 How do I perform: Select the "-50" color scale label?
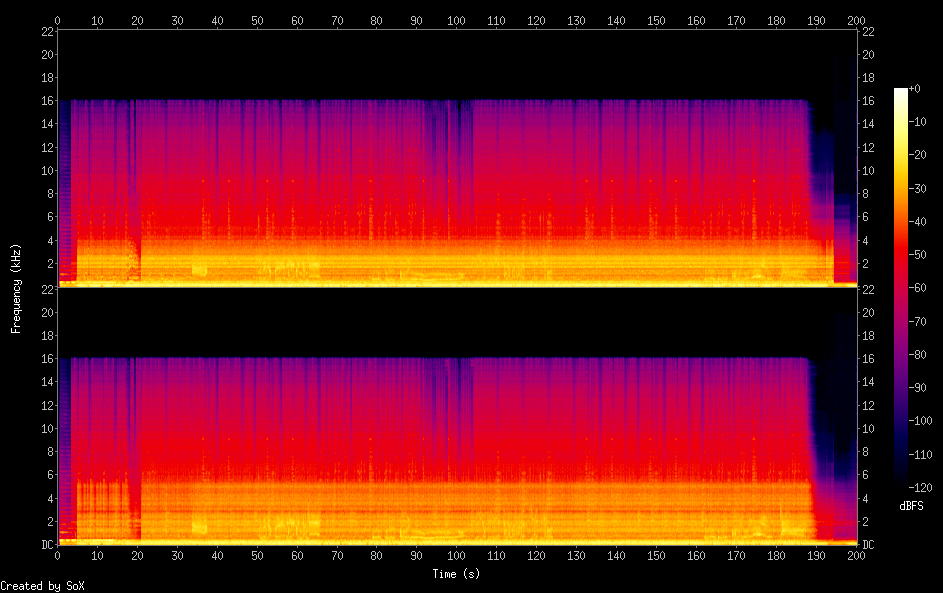tap(917, 255)
